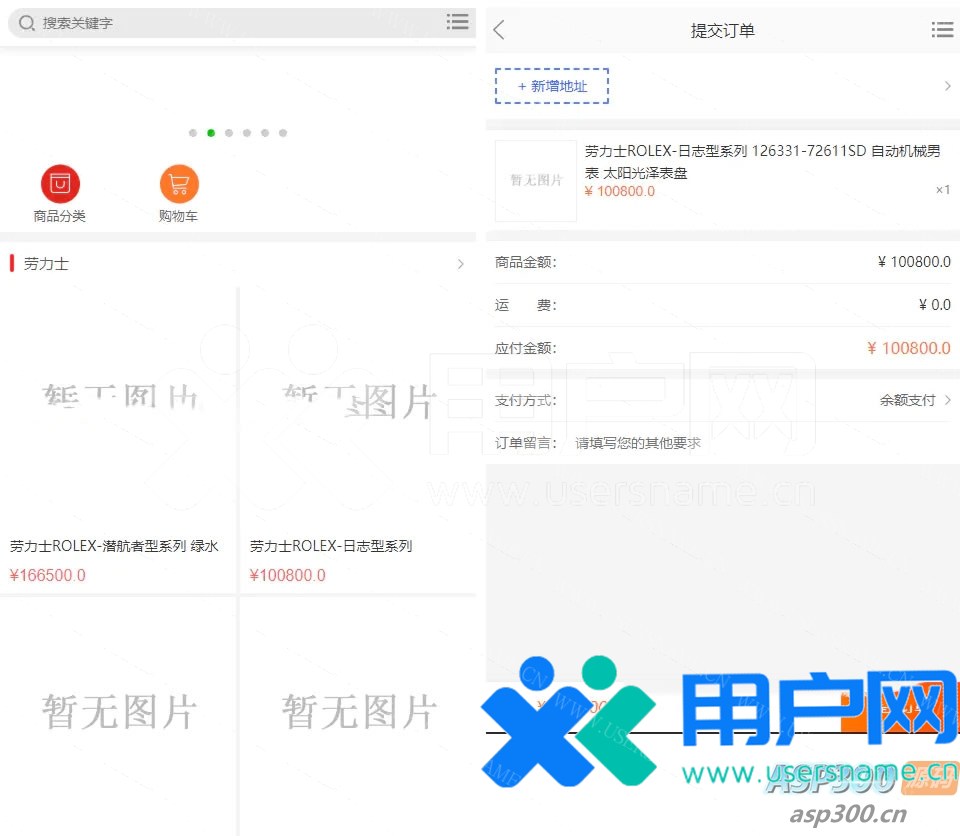Open list menu on submit order page
960x836 pixels.
[942, 29]
